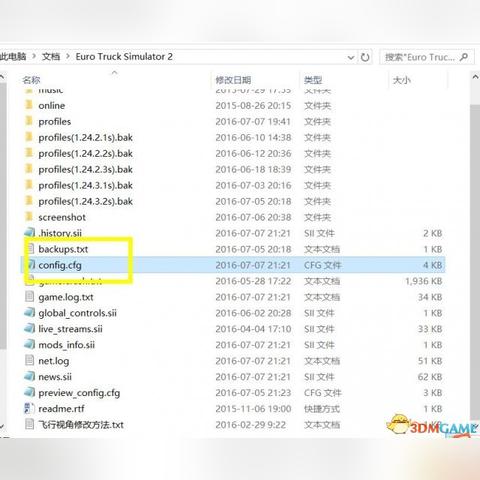This screenshot has height=480, width=480.
Task: Select the file name net.log
Action: [x=54, y=361]
